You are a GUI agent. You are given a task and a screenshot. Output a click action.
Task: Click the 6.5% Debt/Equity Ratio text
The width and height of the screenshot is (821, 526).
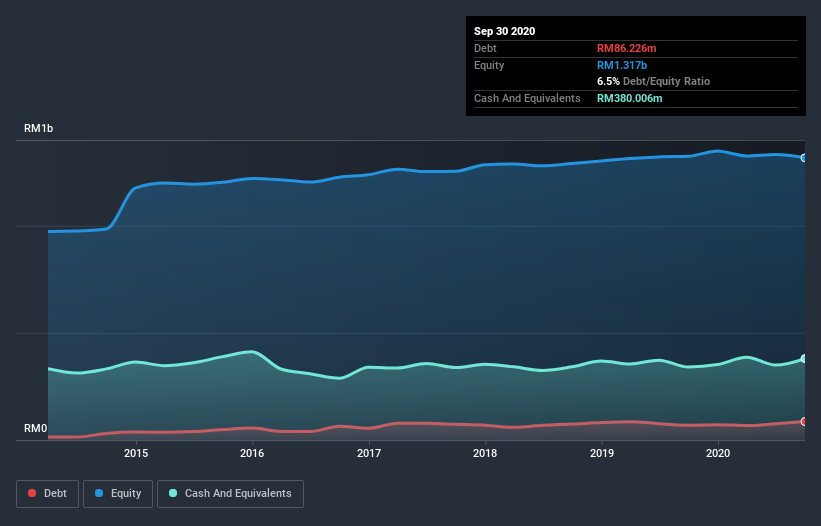(x=653, y=81)
